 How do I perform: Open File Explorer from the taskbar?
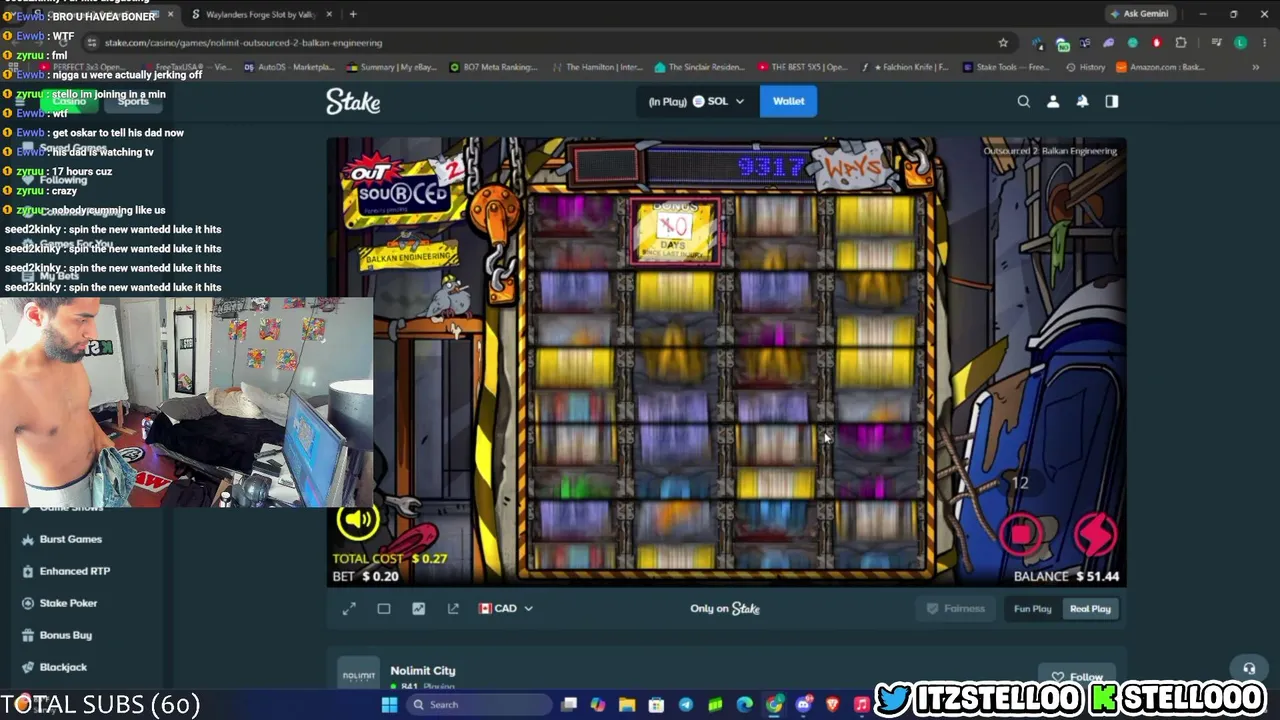[627, 705]
